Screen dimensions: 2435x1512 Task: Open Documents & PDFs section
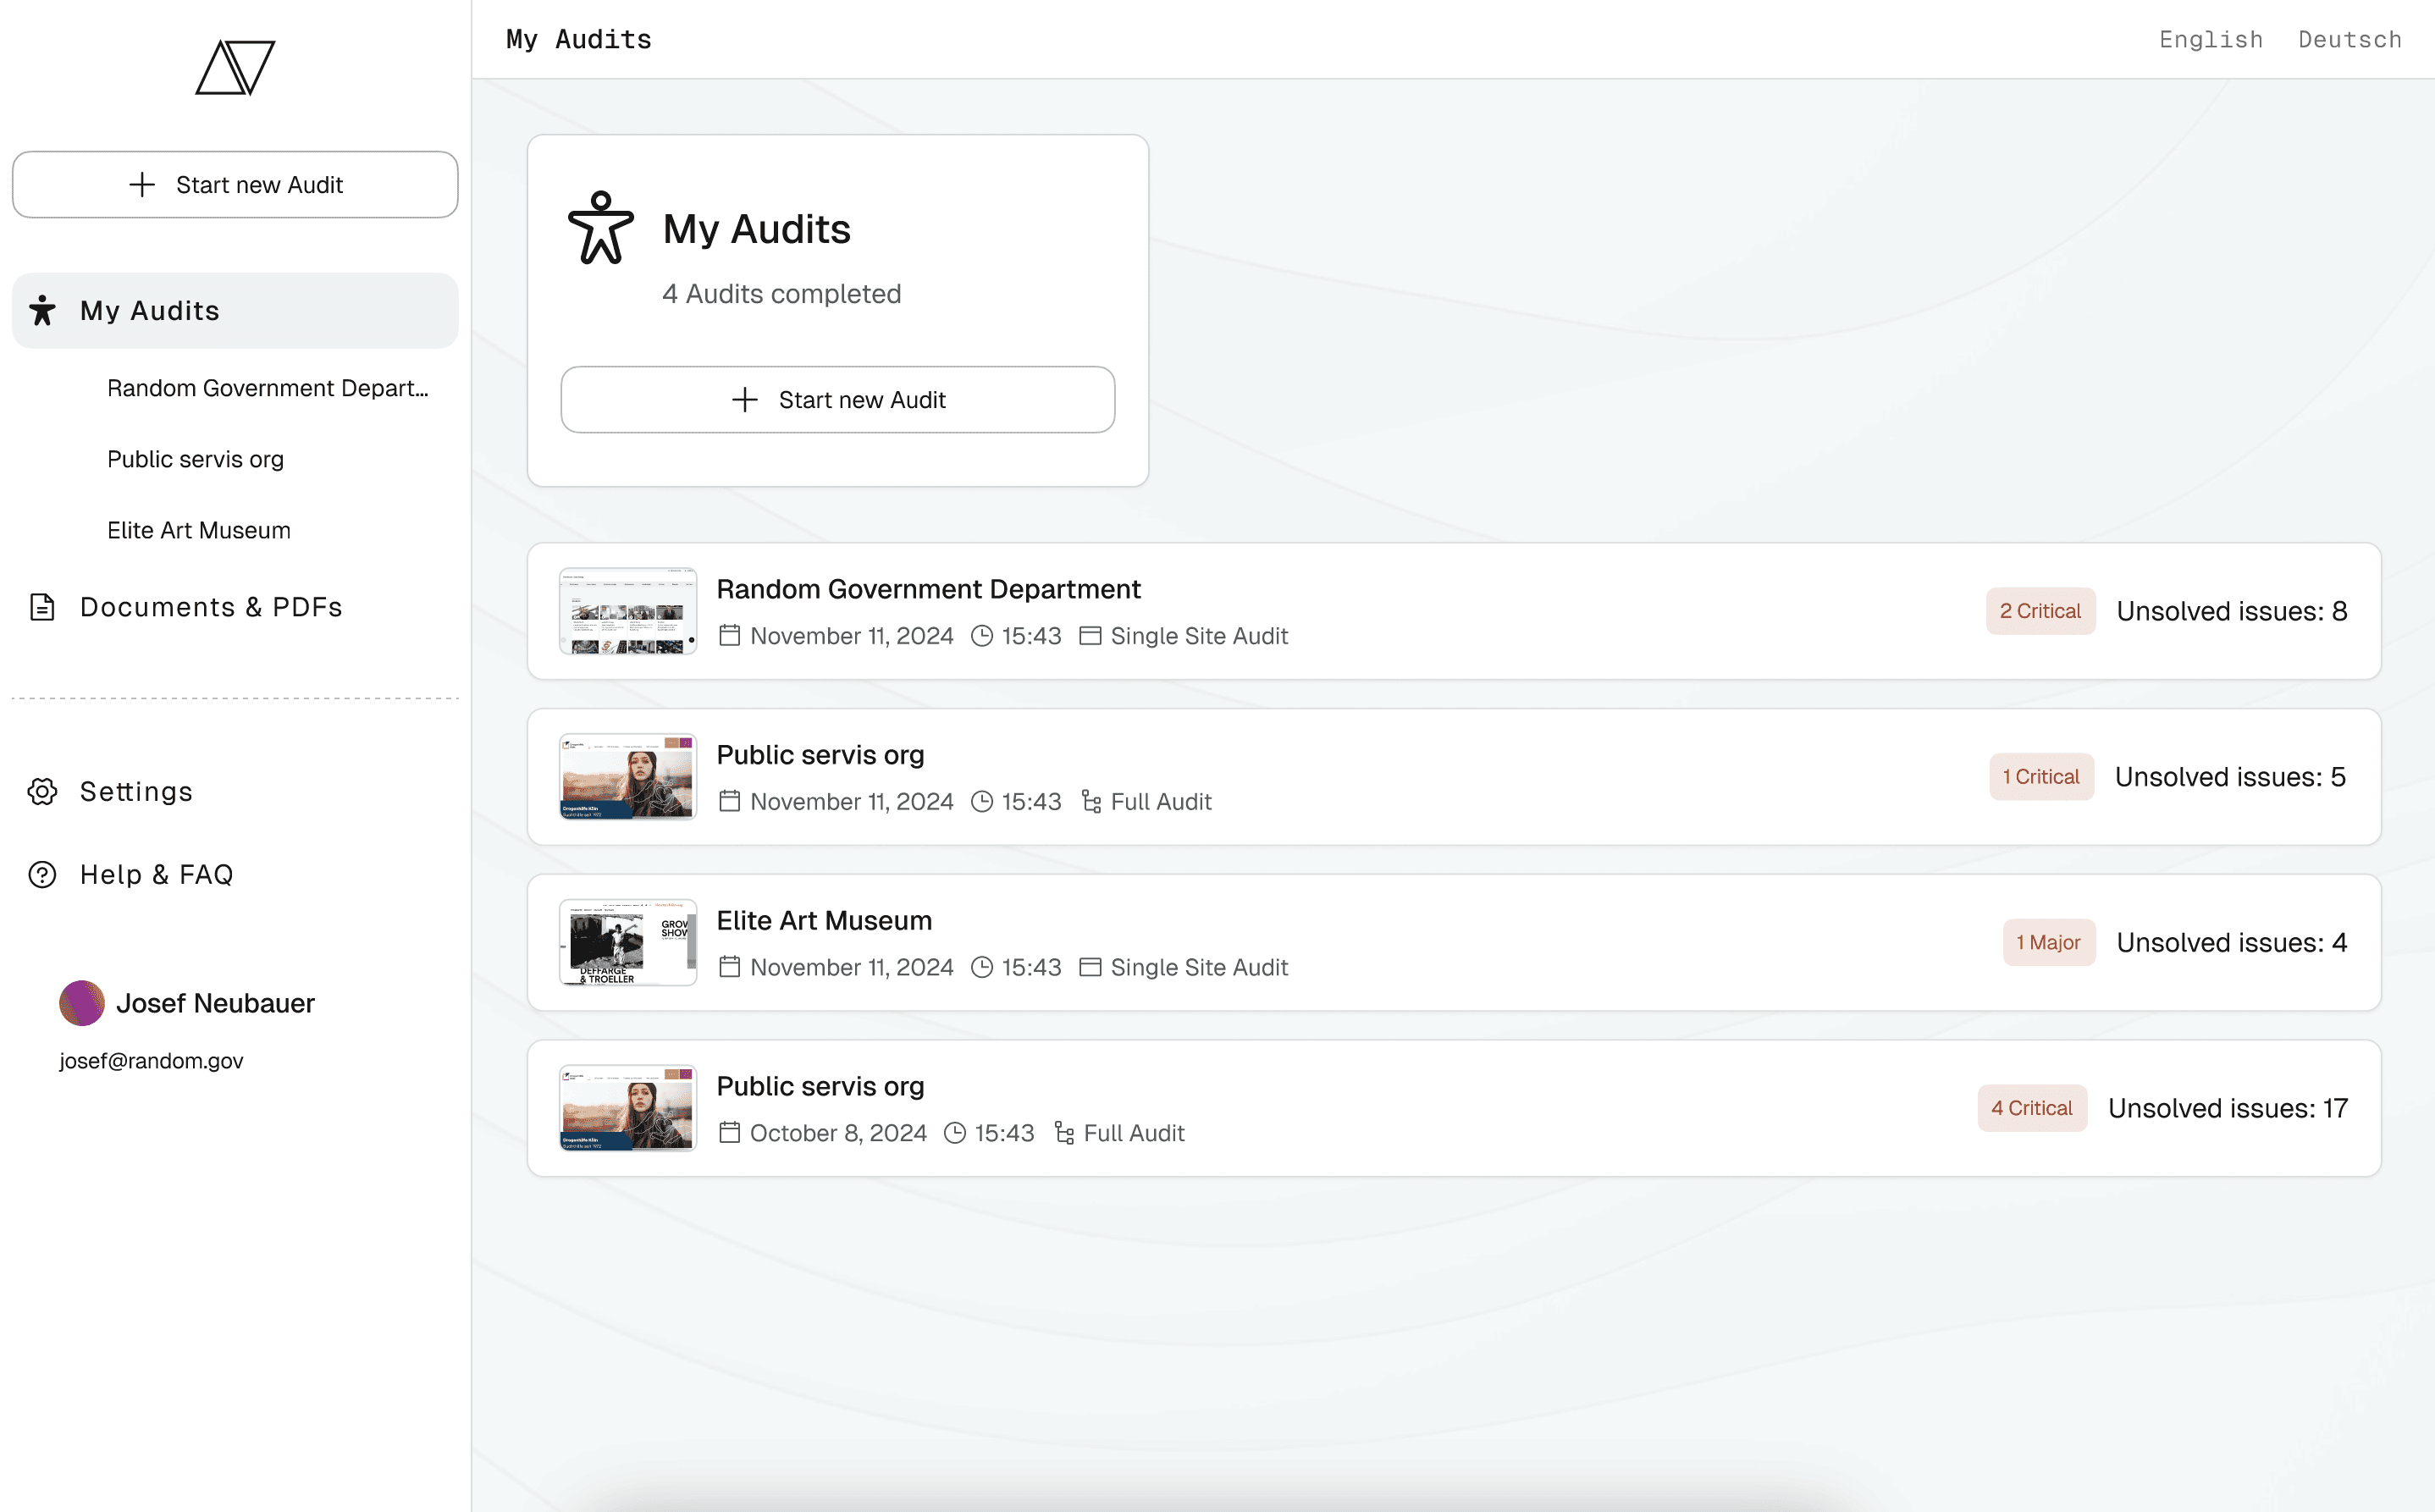211,607
